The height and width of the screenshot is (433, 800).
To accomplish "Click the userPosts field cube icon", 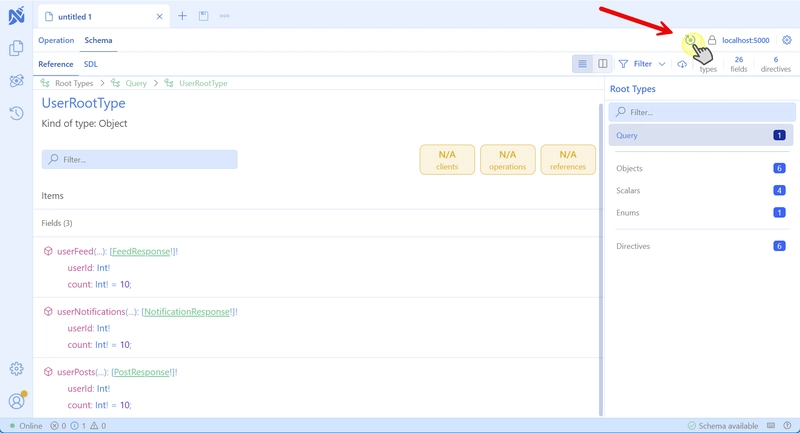I will click(48, 371).
